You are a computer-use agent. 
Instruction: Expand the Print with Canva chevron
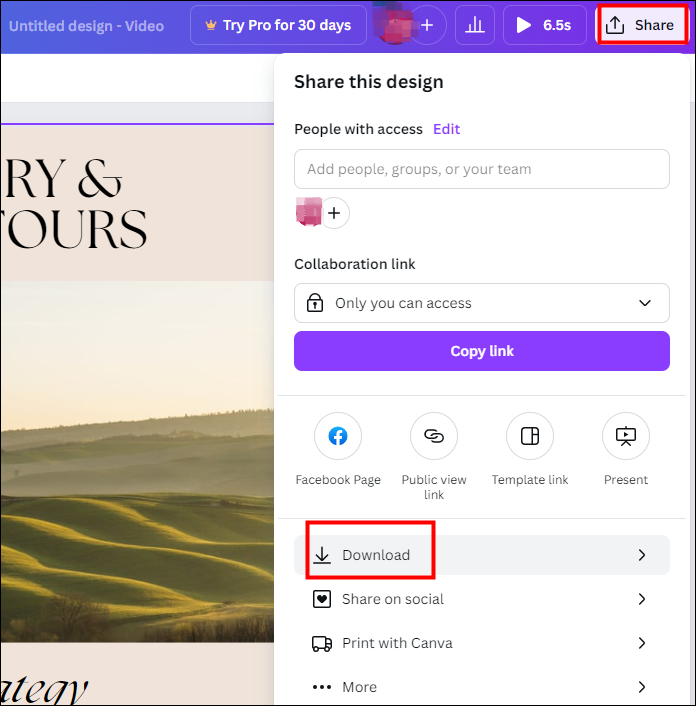(642, 643)
